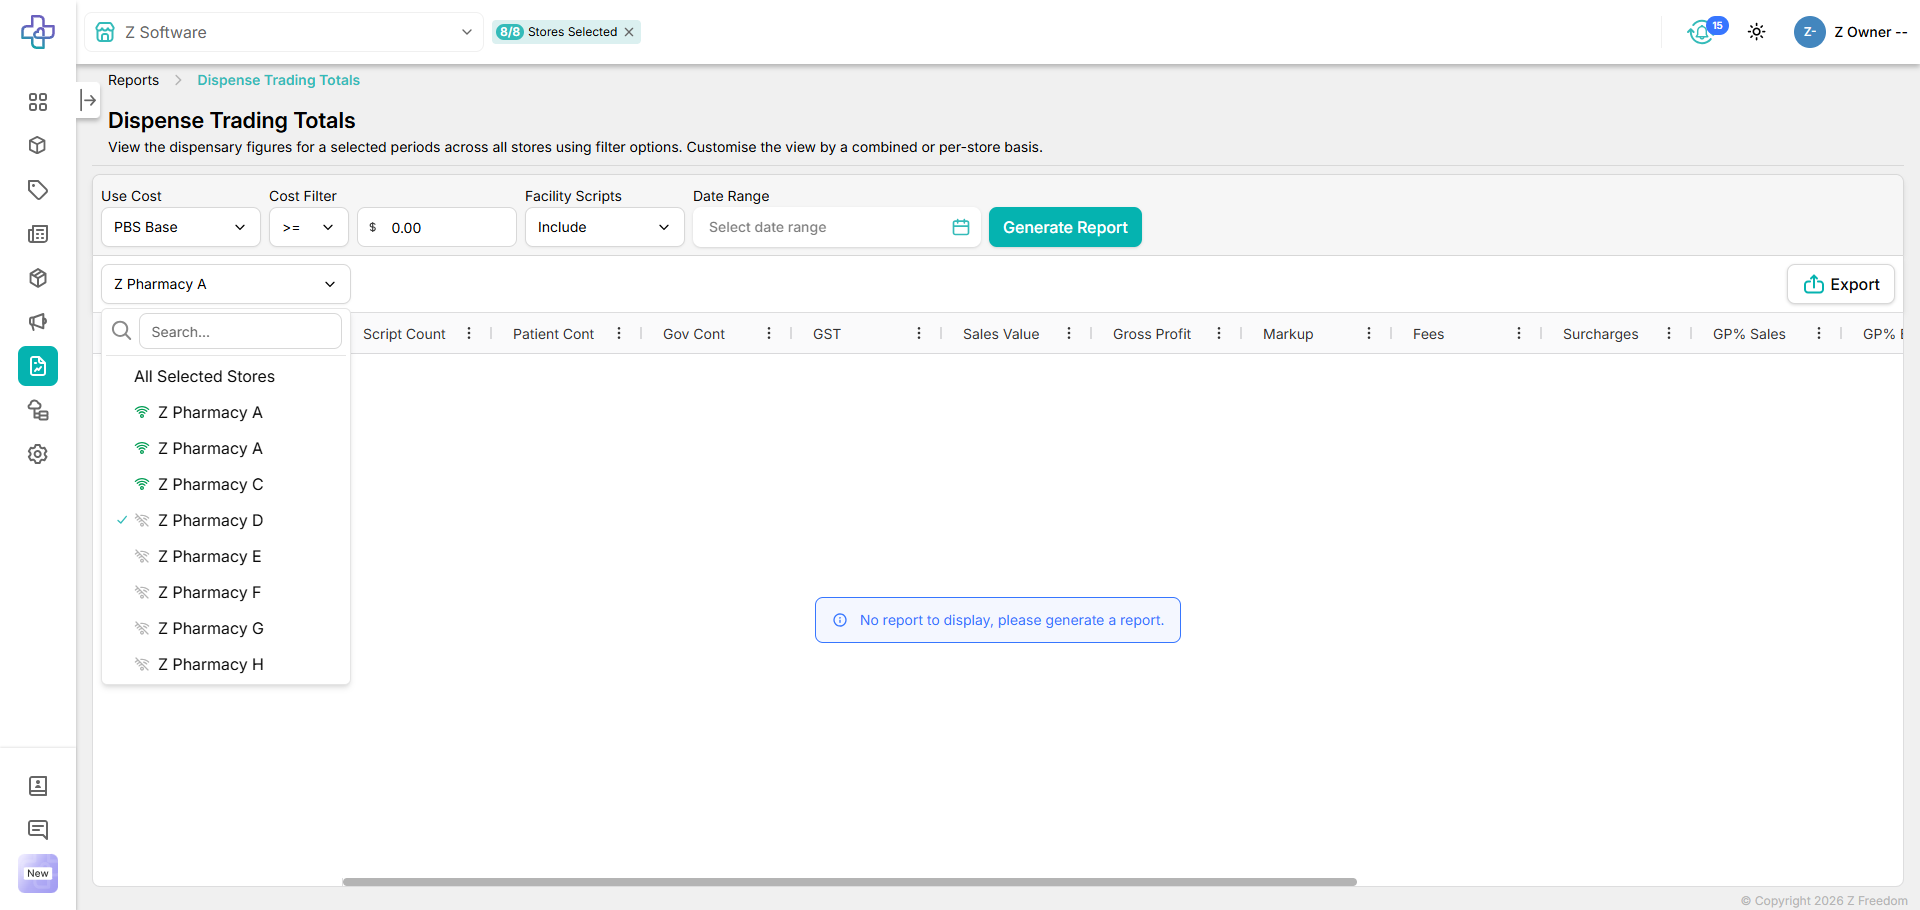Open the dashboard grid icon in sidebar
The image size is (1920, 910).
38,102
